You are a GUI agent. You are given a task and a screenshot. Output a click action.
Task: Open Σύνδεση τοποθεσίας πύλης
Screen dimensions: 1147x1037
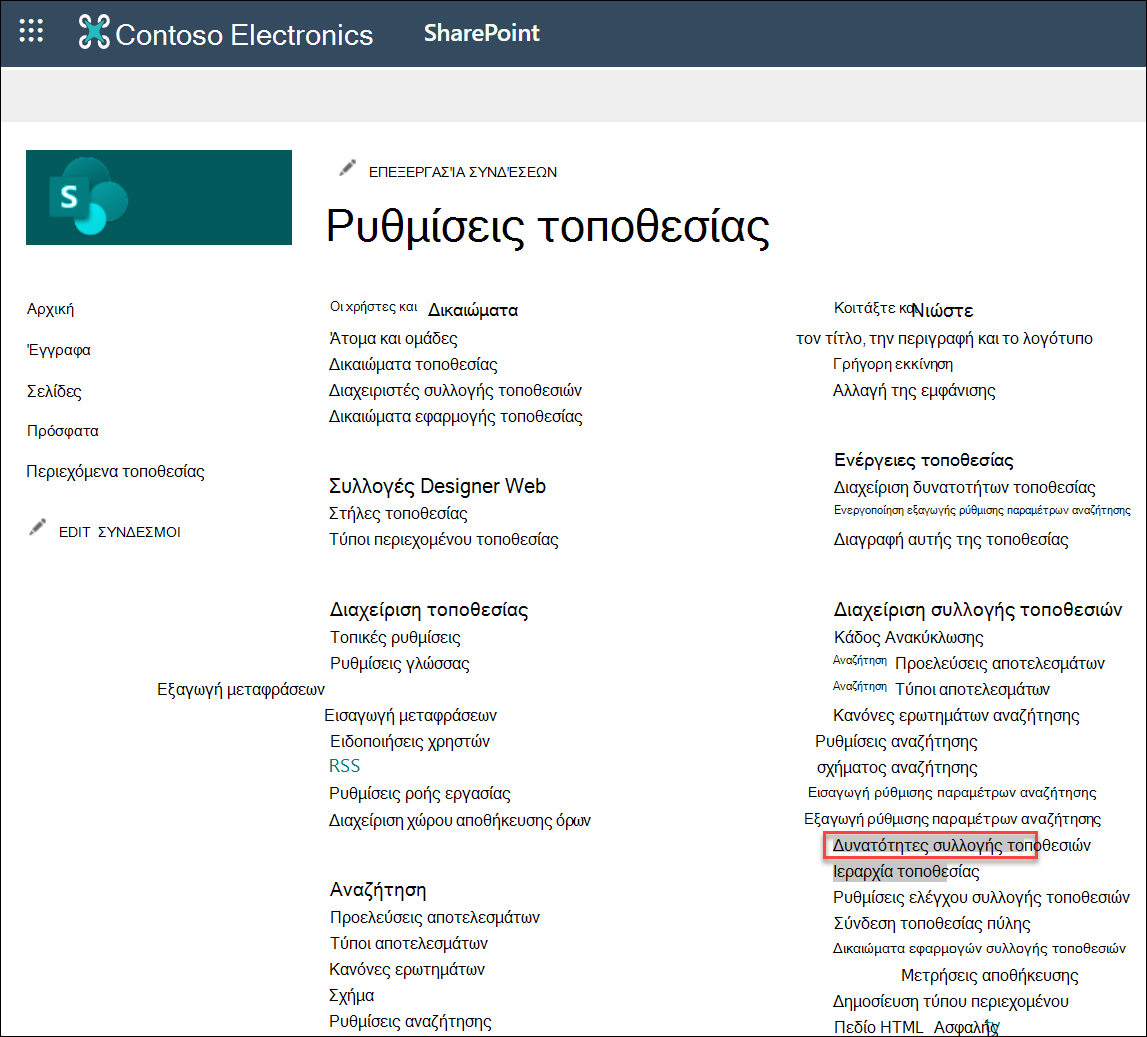932,924
